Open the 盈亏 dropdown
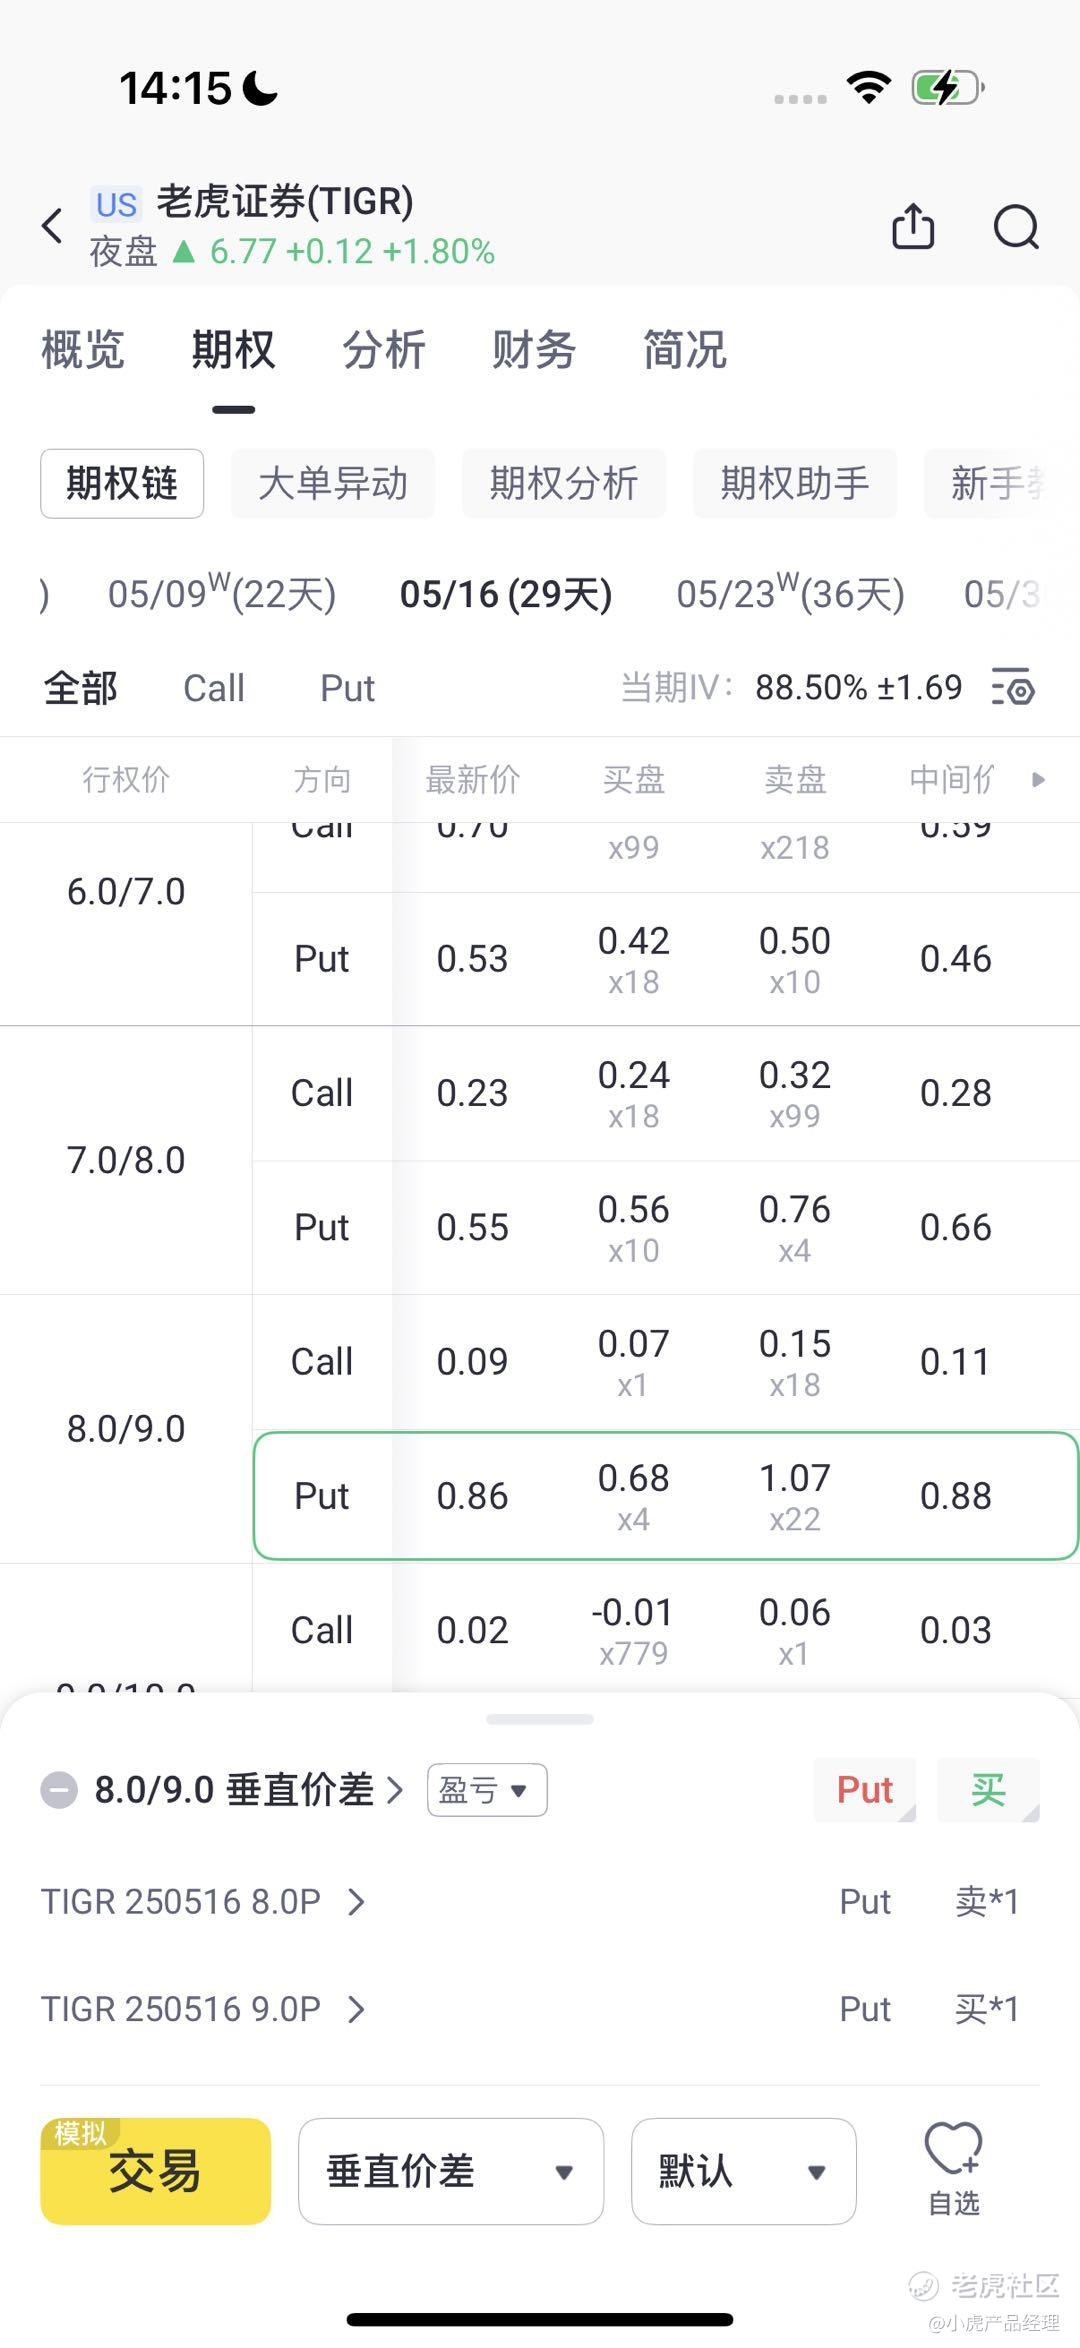This screenshot has width=1080, height=2348. point(487,1789)
